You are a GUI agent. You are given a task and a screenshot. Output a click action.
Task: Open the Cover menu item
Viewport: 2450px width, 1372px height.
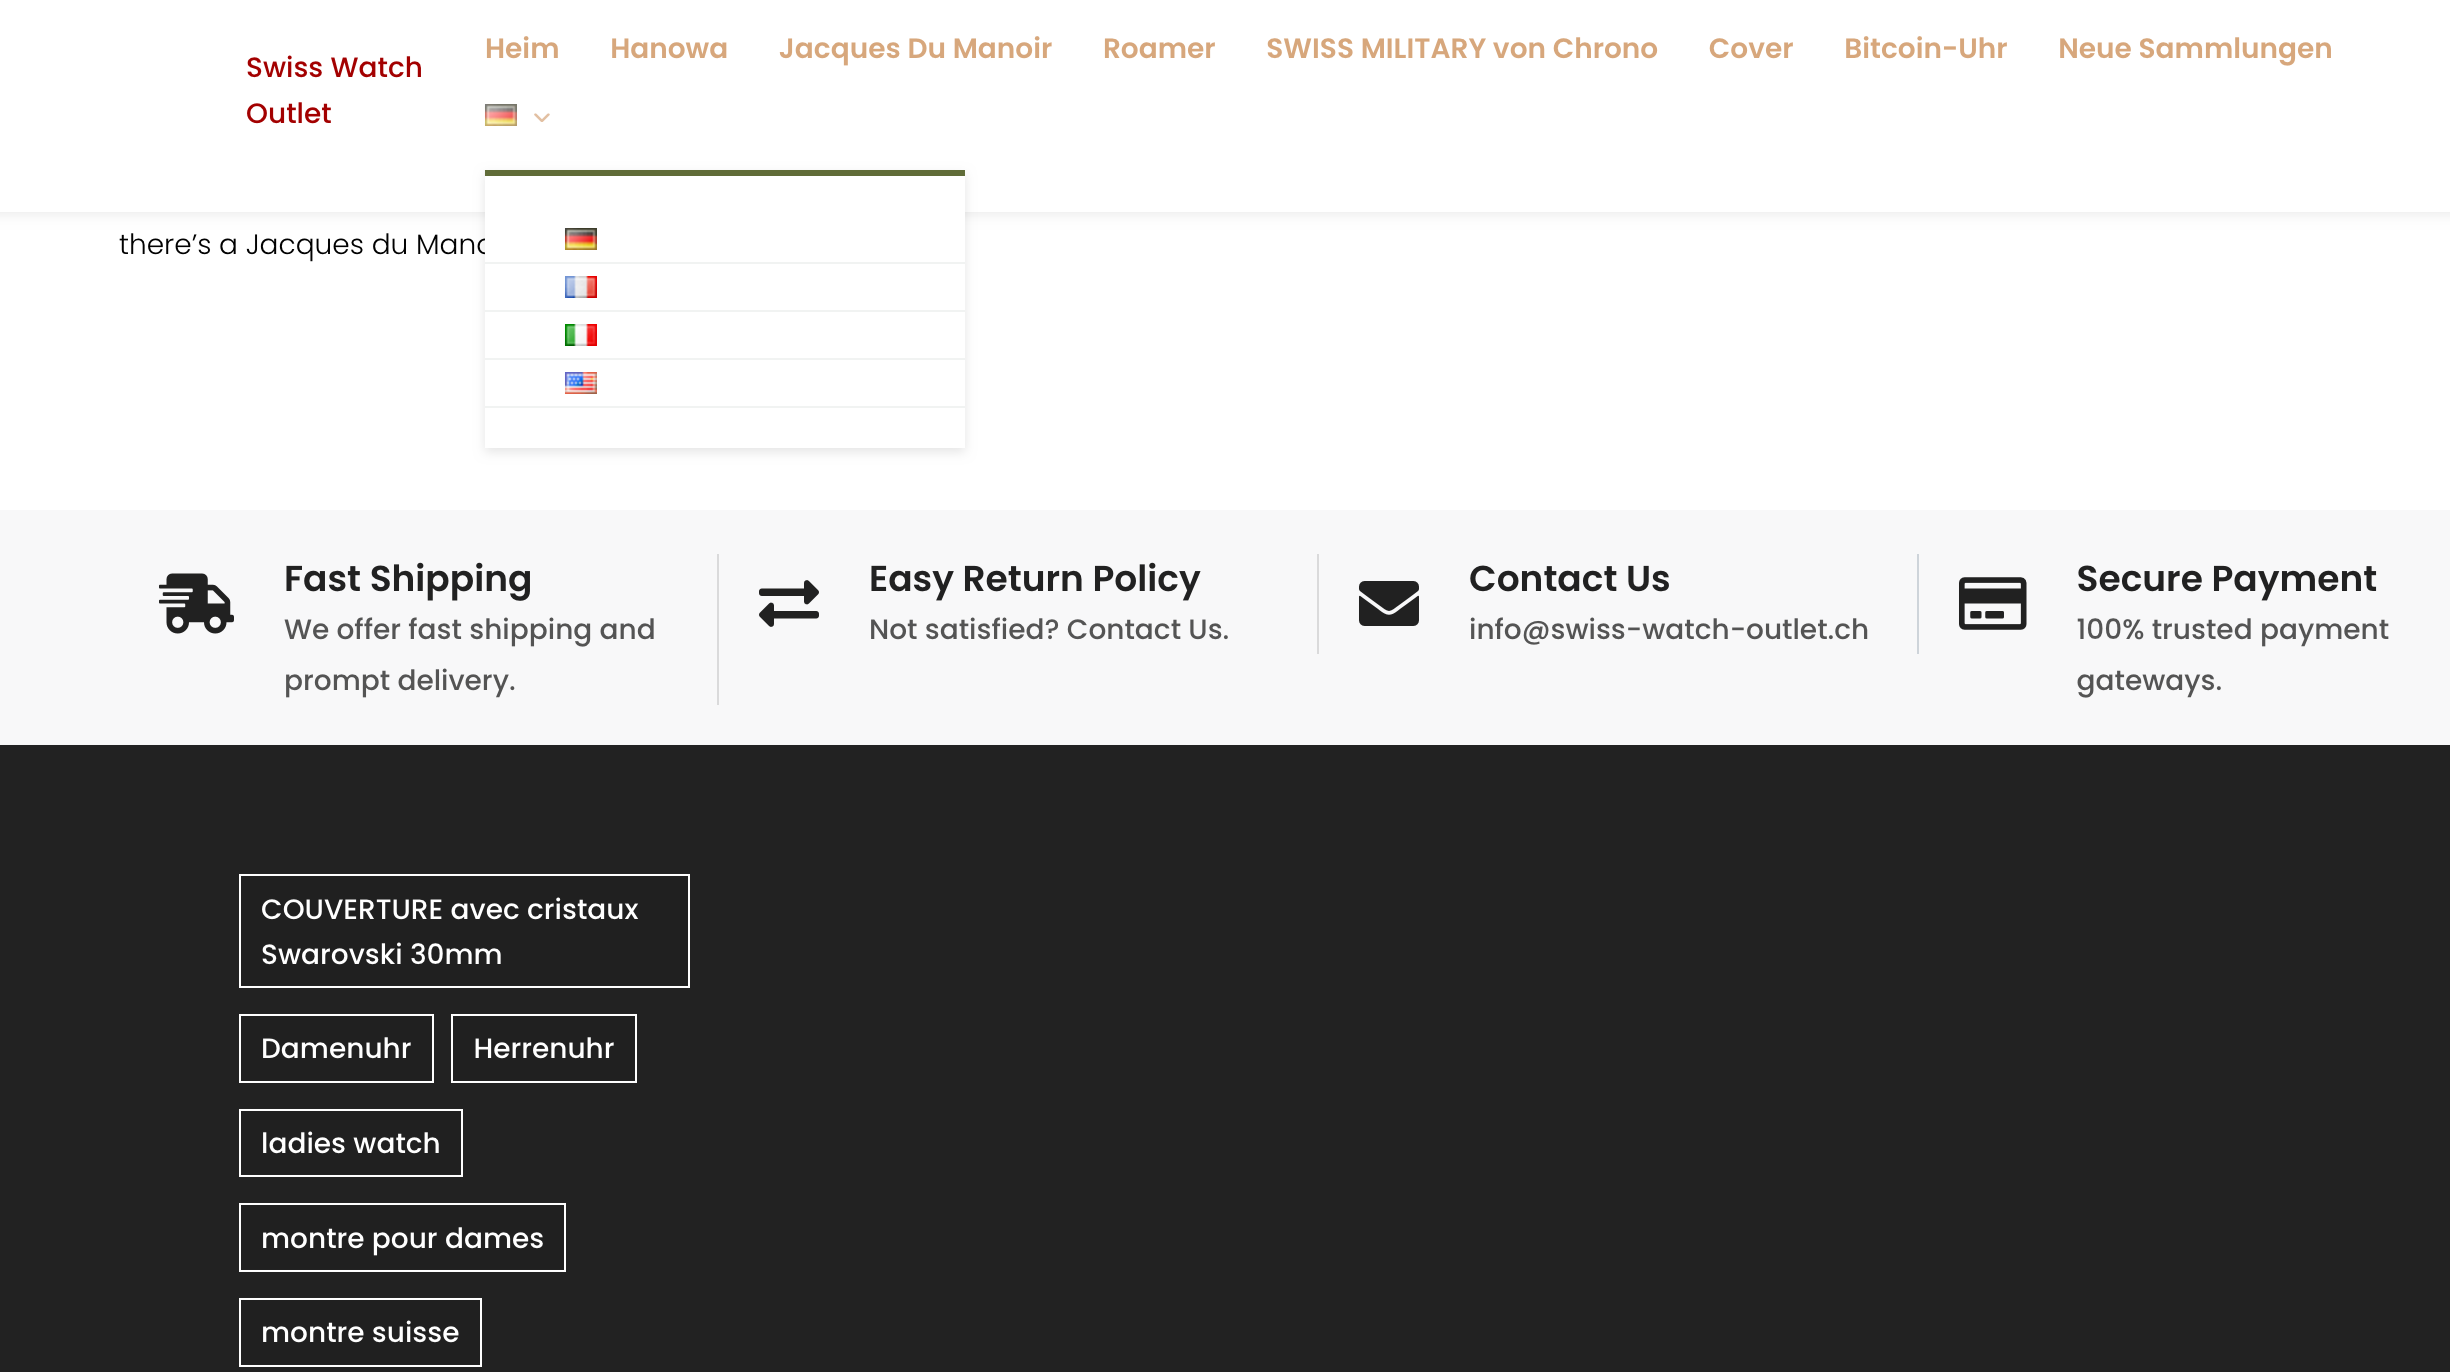1751,48
